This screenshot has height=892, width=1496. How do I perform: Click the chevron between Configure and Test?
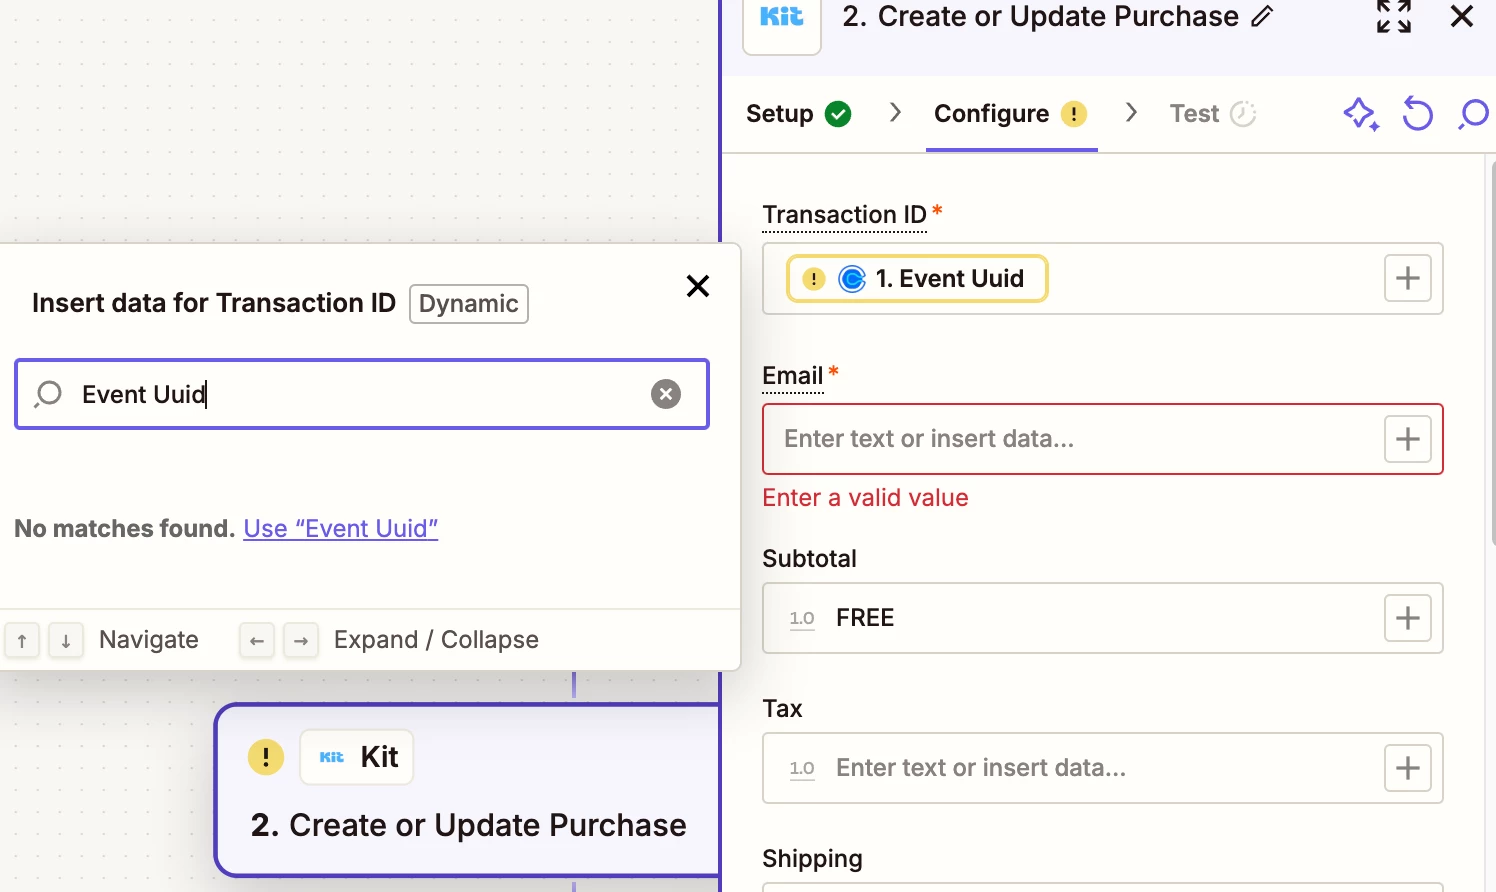click(x=1131, y=113)
